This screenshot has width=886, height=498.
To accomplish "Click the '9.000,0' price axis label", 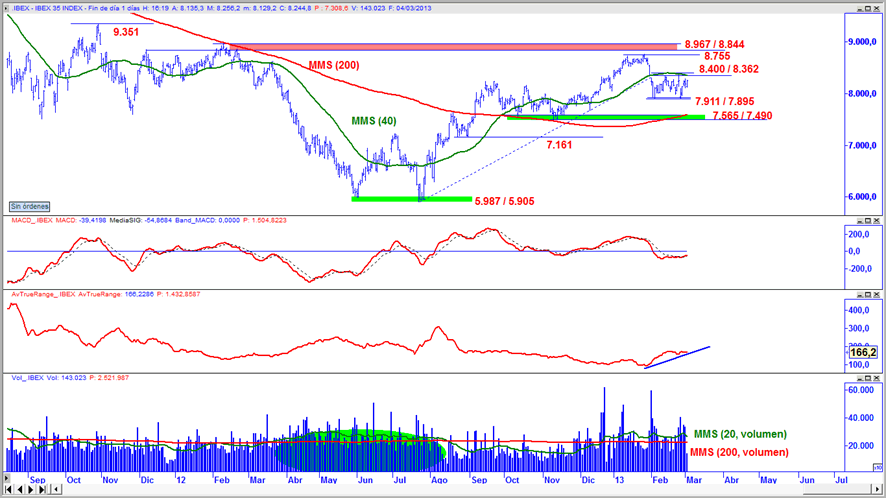I will [862, 42].
